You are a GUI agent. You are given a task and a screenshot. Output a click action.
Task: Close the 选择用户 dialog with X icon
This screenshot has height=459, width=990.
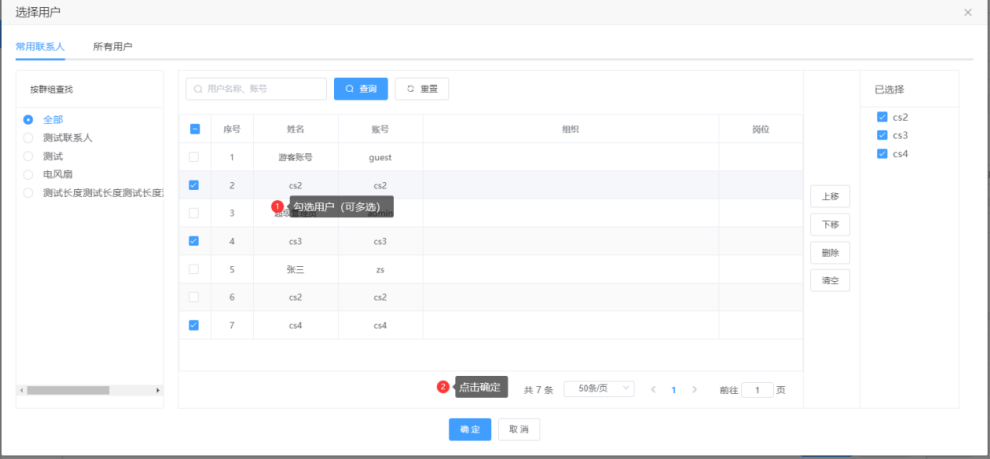click(x=967, y=12)
